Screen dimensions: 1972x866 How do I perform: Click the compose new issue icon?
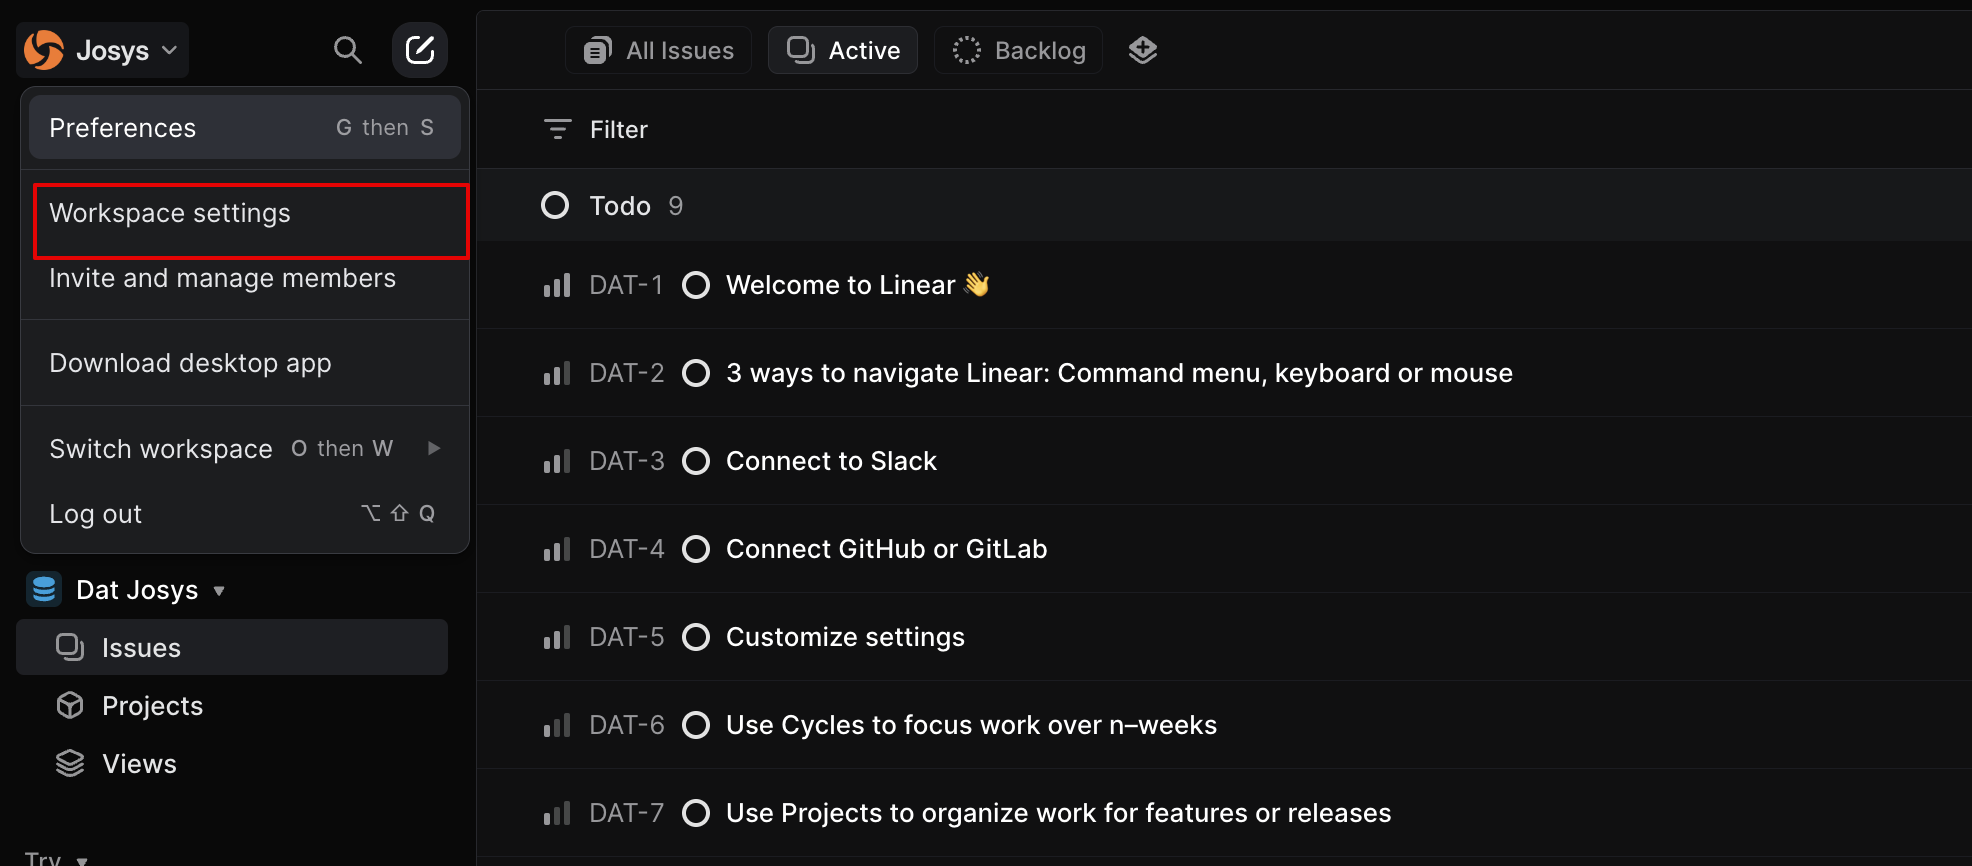tap(420, 50)
